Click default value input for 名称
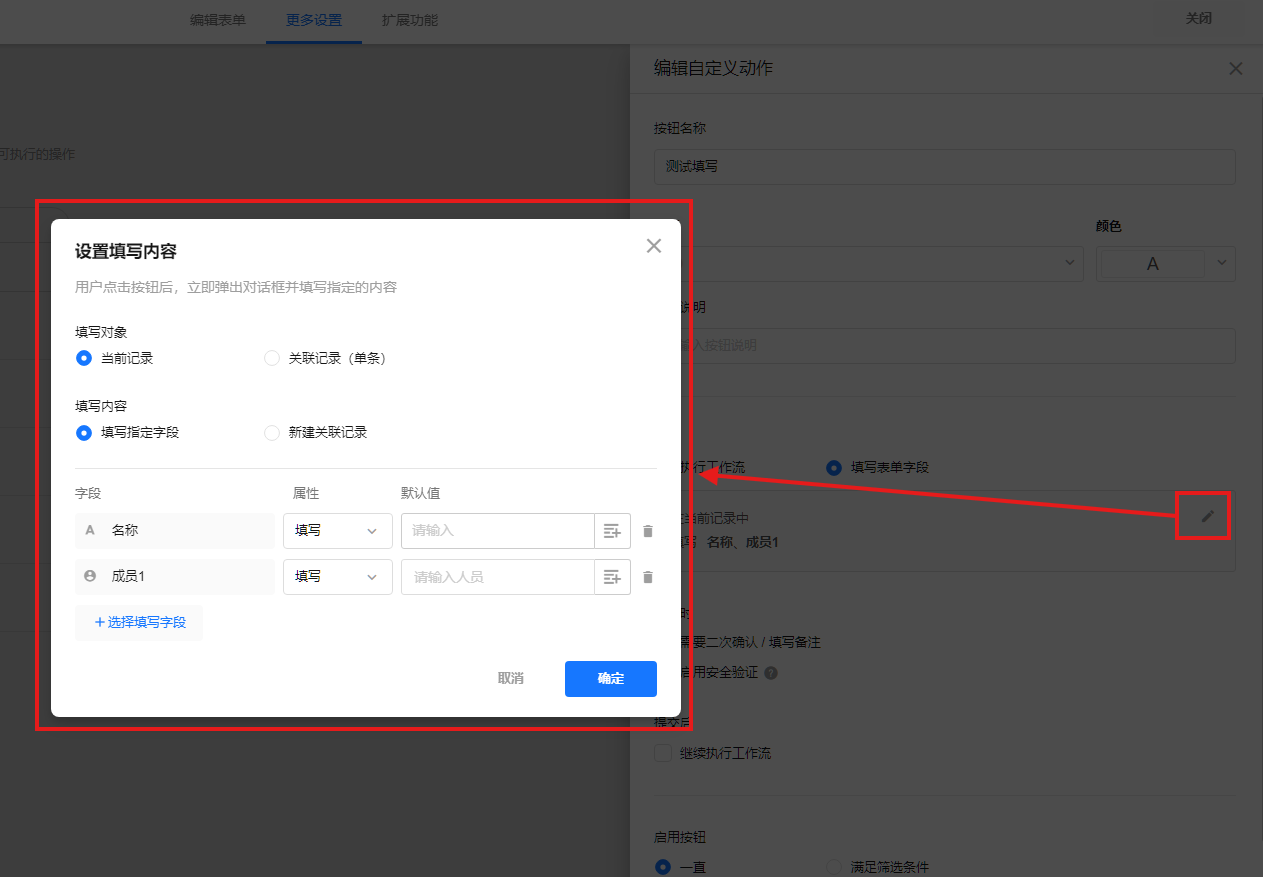The image size is (1263, 877). click(x=498, y=531)
